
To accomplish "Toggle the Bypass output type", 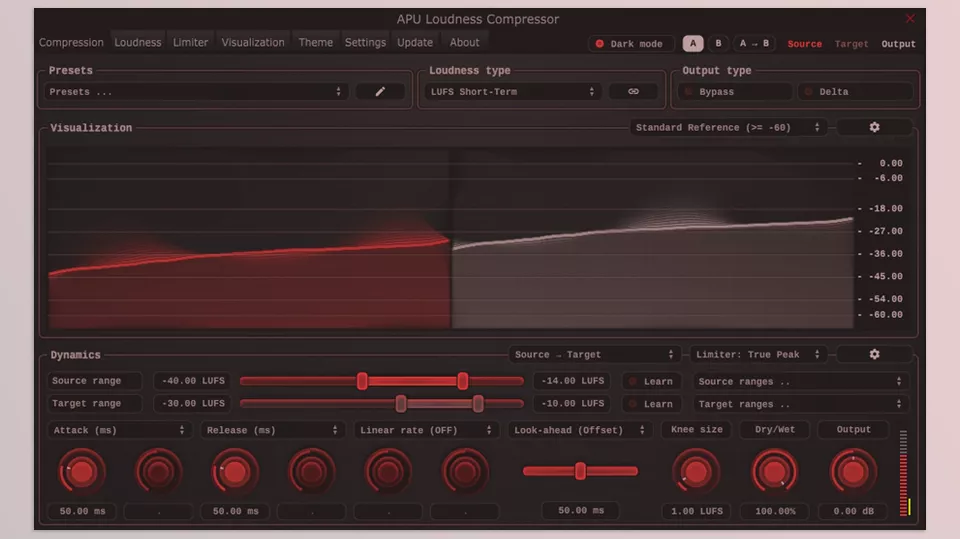I will [735, 92].
